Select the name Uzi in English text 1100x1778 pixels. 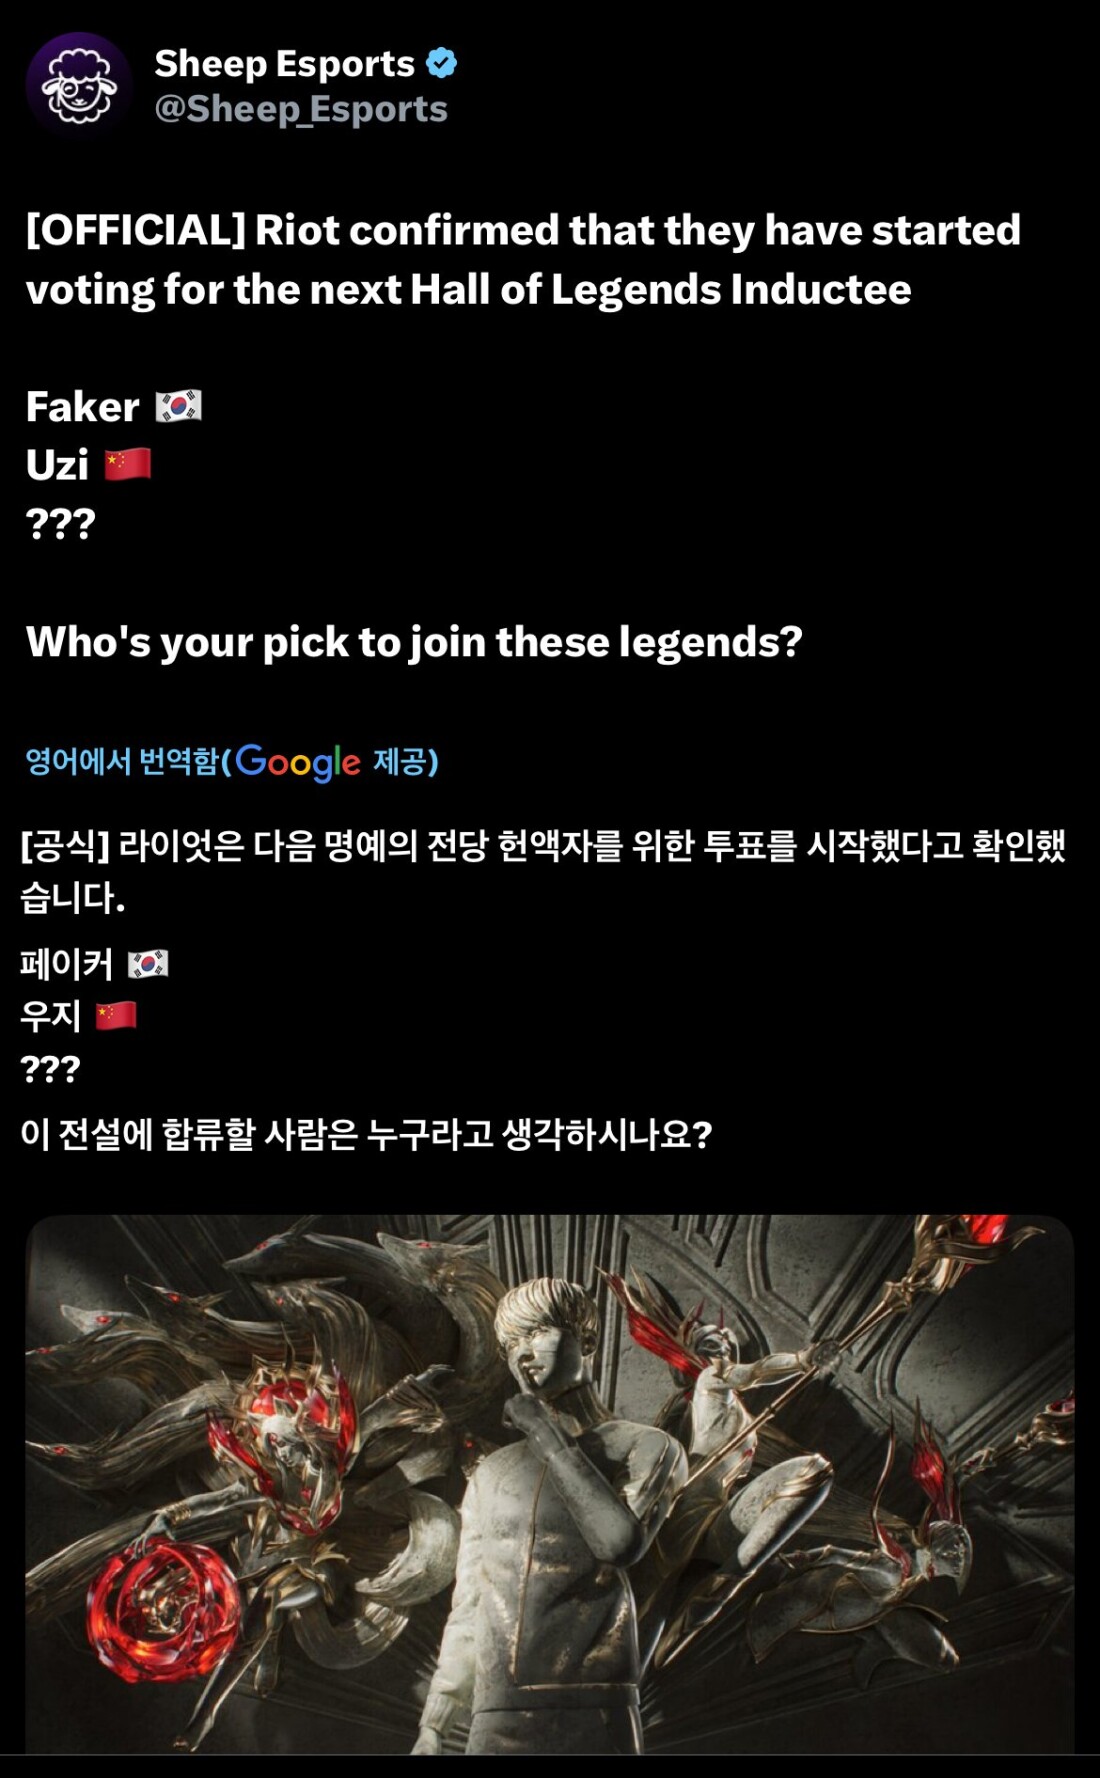tap(58, 465)
